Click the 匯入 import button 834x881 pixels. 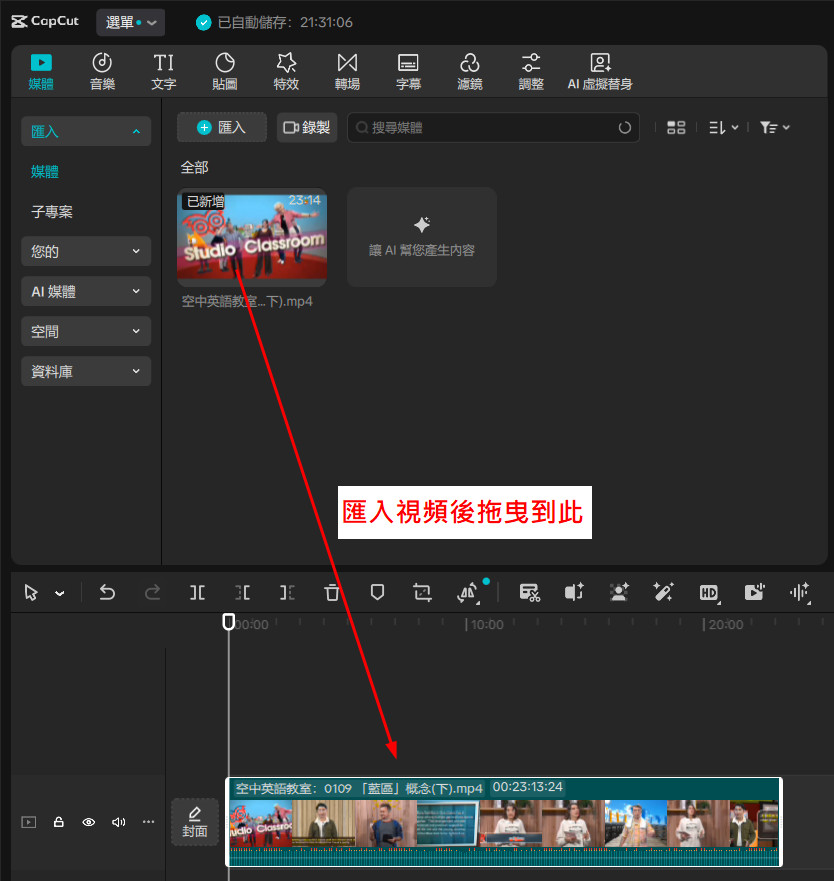(x=222, y=127)
